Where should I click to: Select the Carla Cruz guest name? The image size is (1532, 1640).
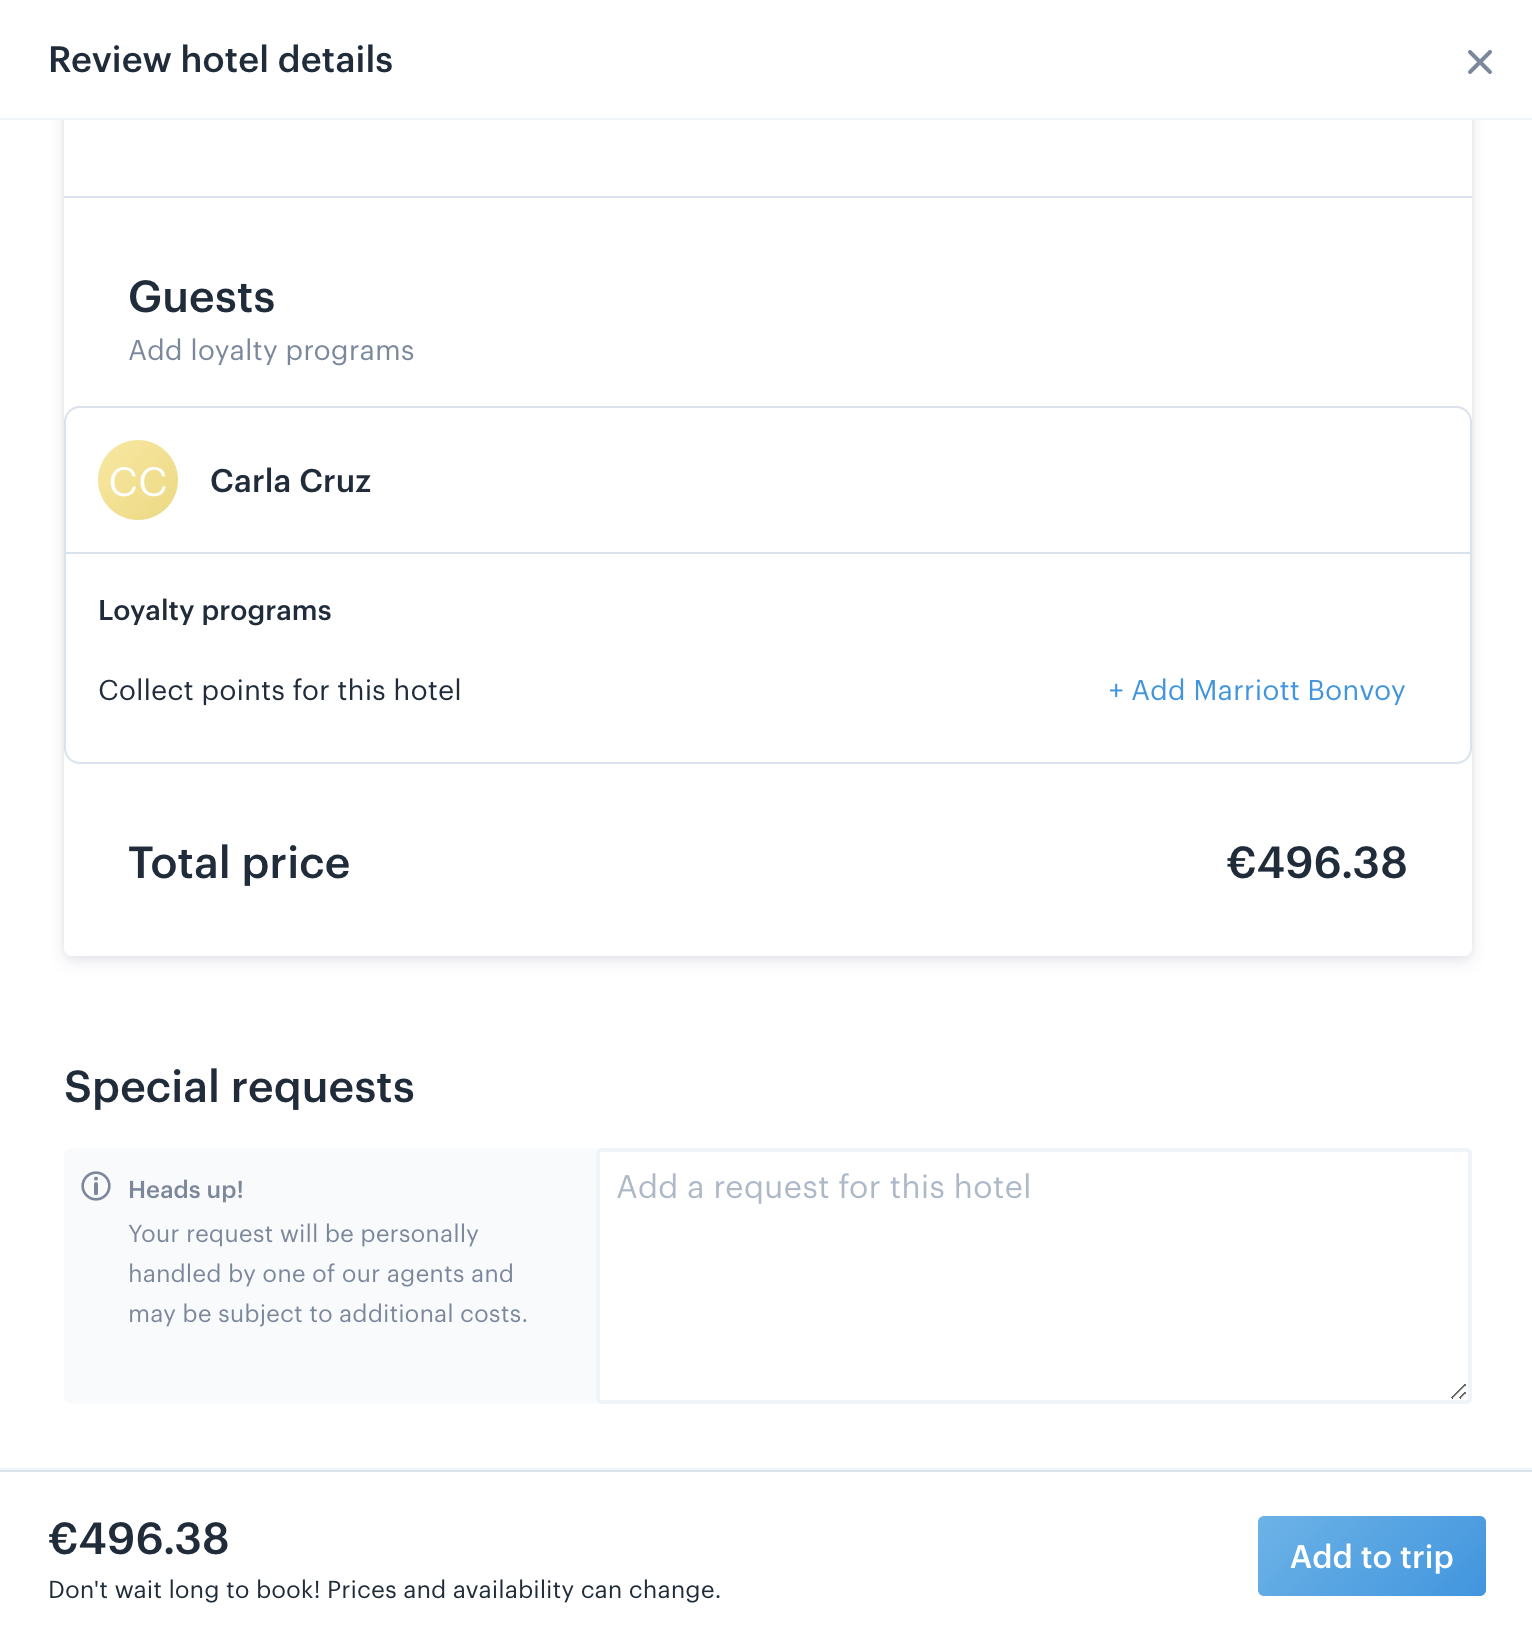(290, 481)
